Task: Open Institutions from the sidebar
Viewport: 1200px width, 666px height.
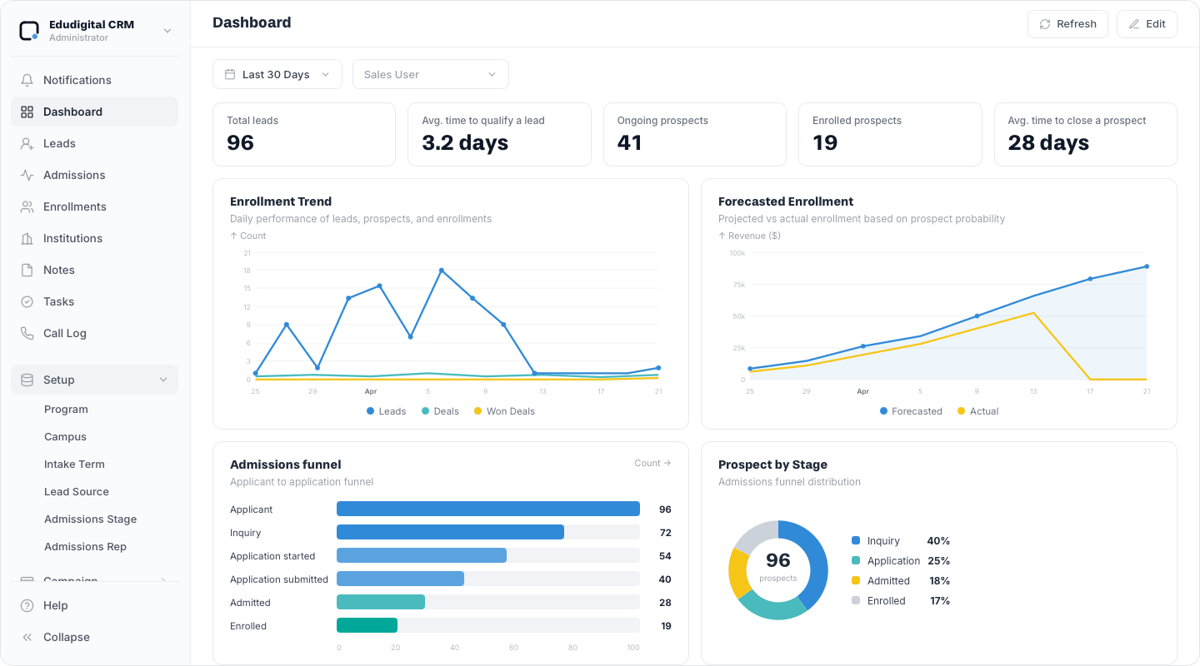Action: tap(95, 238)
